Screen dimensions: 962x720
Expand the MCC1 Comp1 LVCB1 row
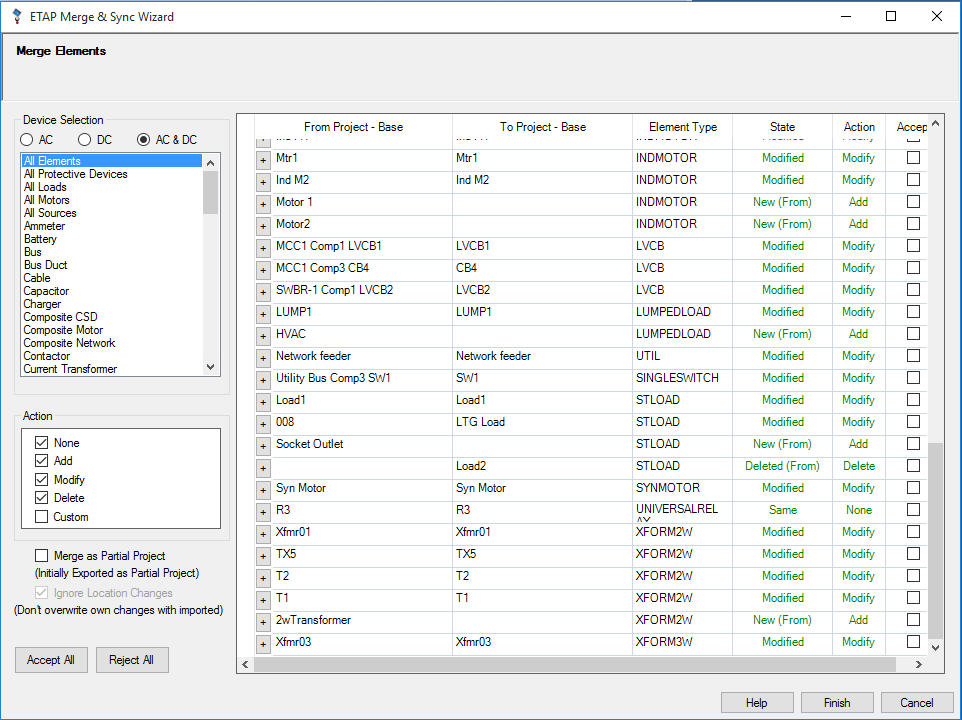[x=263, y=248]
